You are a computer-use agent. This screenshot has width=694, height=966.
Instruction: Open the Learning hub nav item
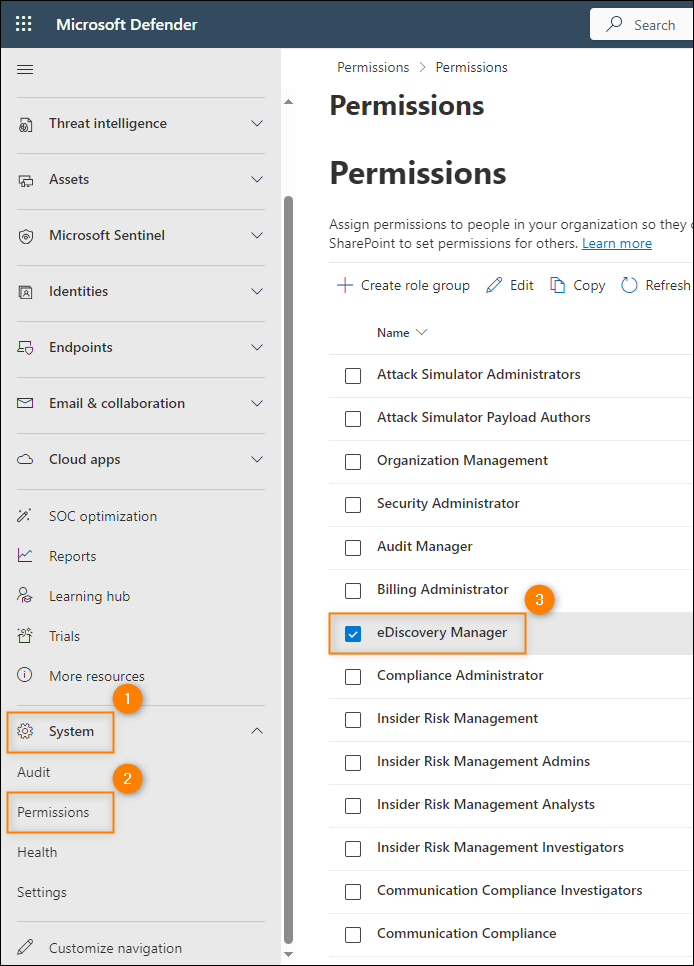(x=89, y=596)
